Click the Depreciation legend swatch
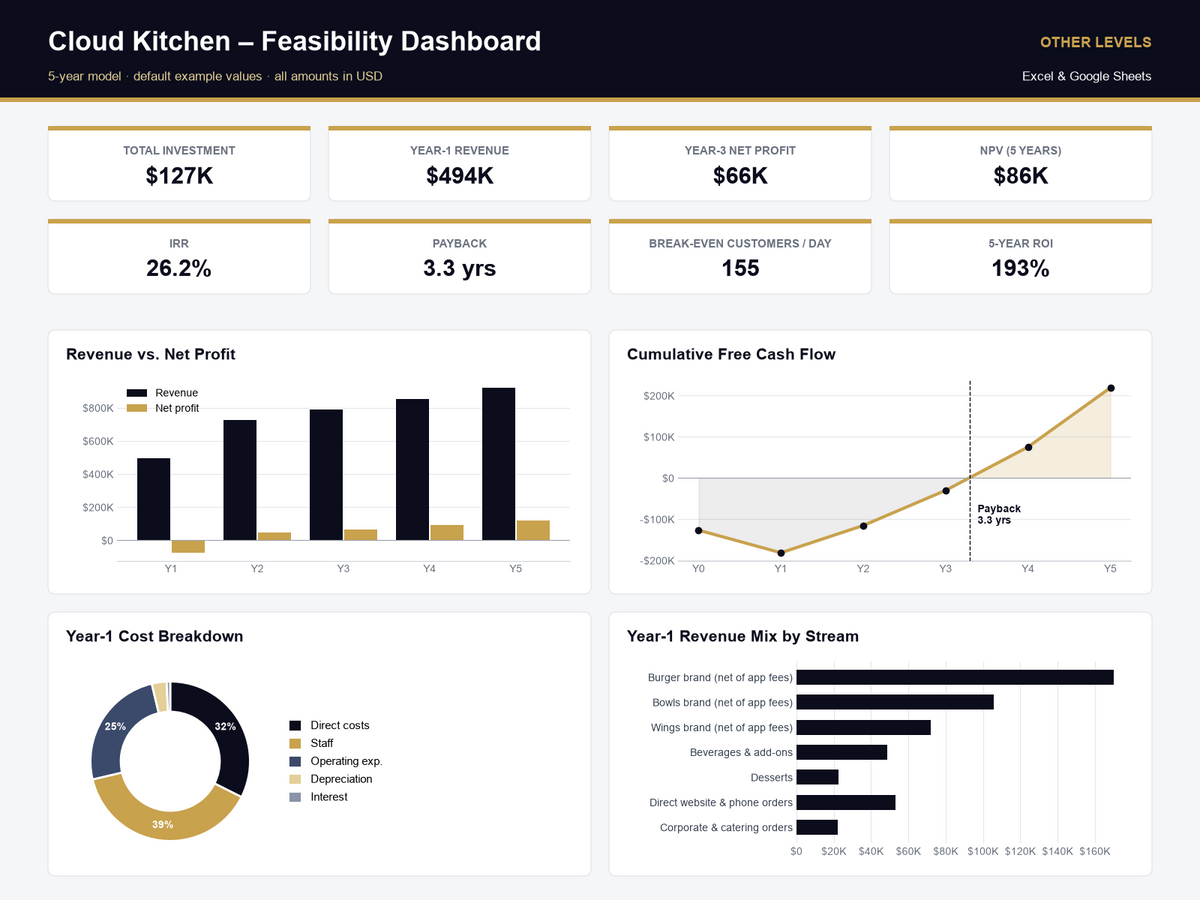 pyautogui.click(x=295, y=779)
